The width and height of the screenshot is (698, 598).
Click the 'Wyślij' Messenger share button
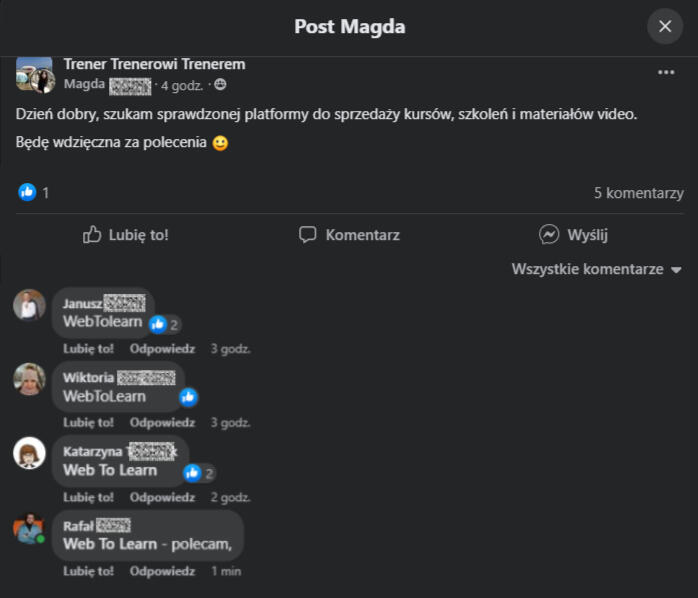tap(574, 235)
